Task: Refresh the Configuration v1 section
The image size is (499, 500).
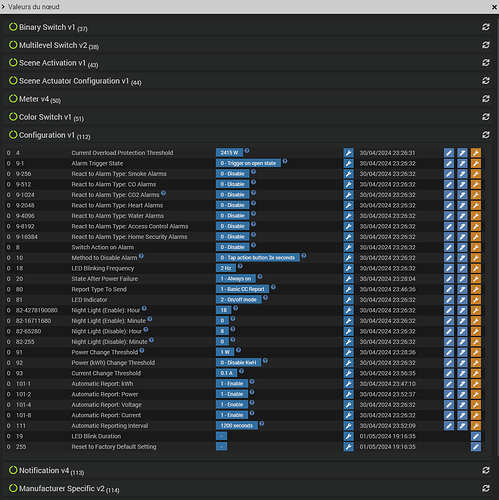Action: tap(486, 135)
